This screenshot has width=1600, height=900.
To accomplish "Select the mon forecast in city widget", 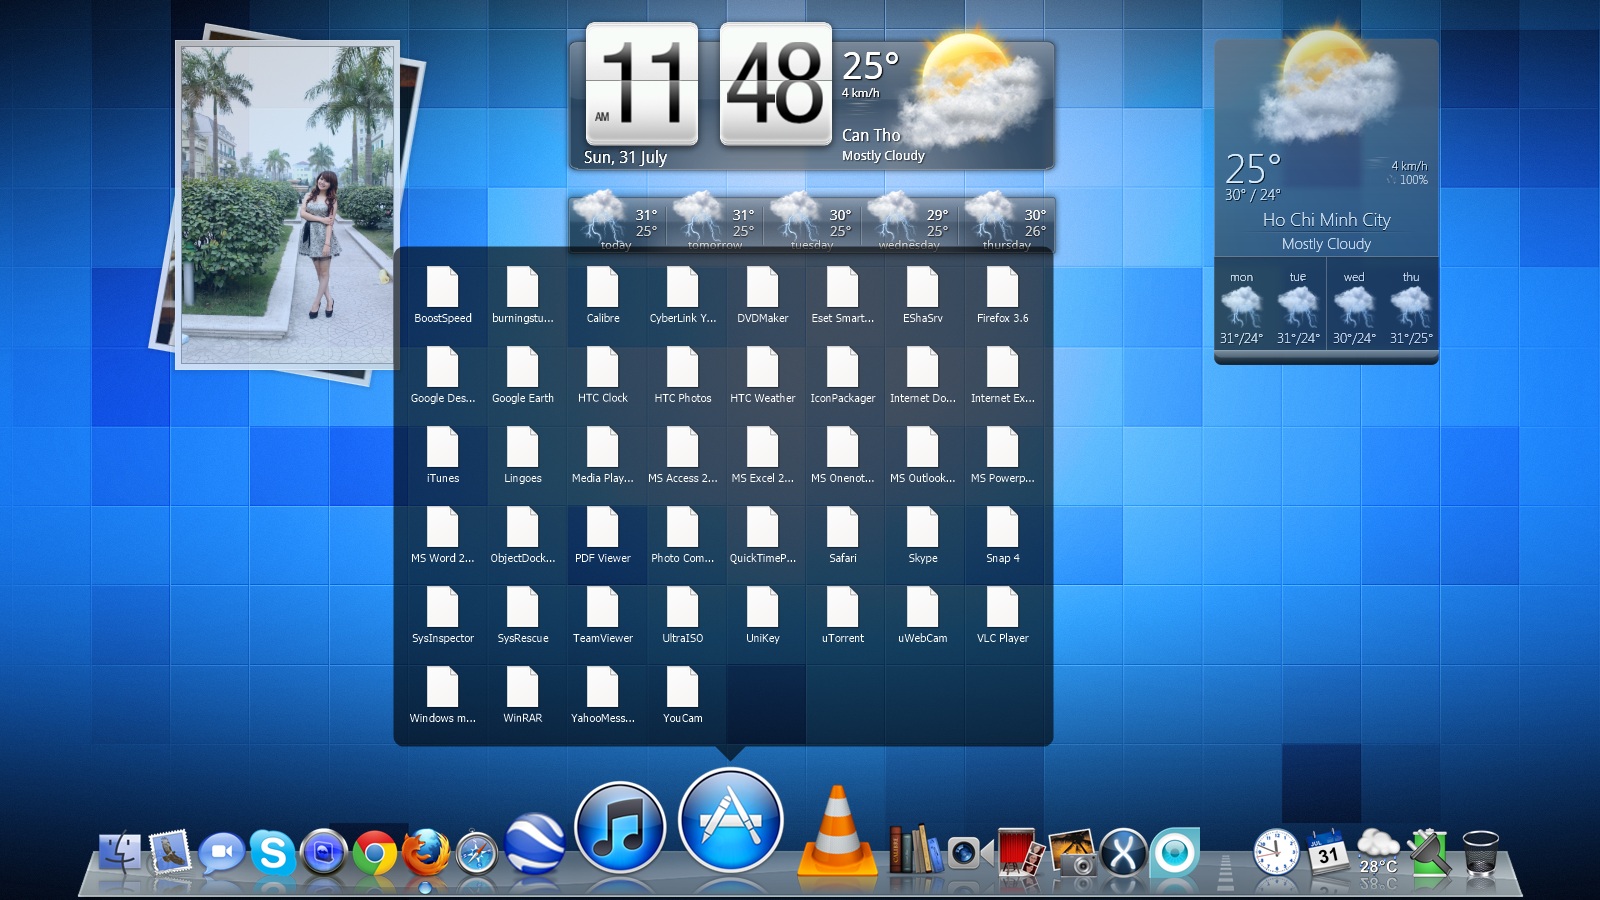I will 1241,309.
